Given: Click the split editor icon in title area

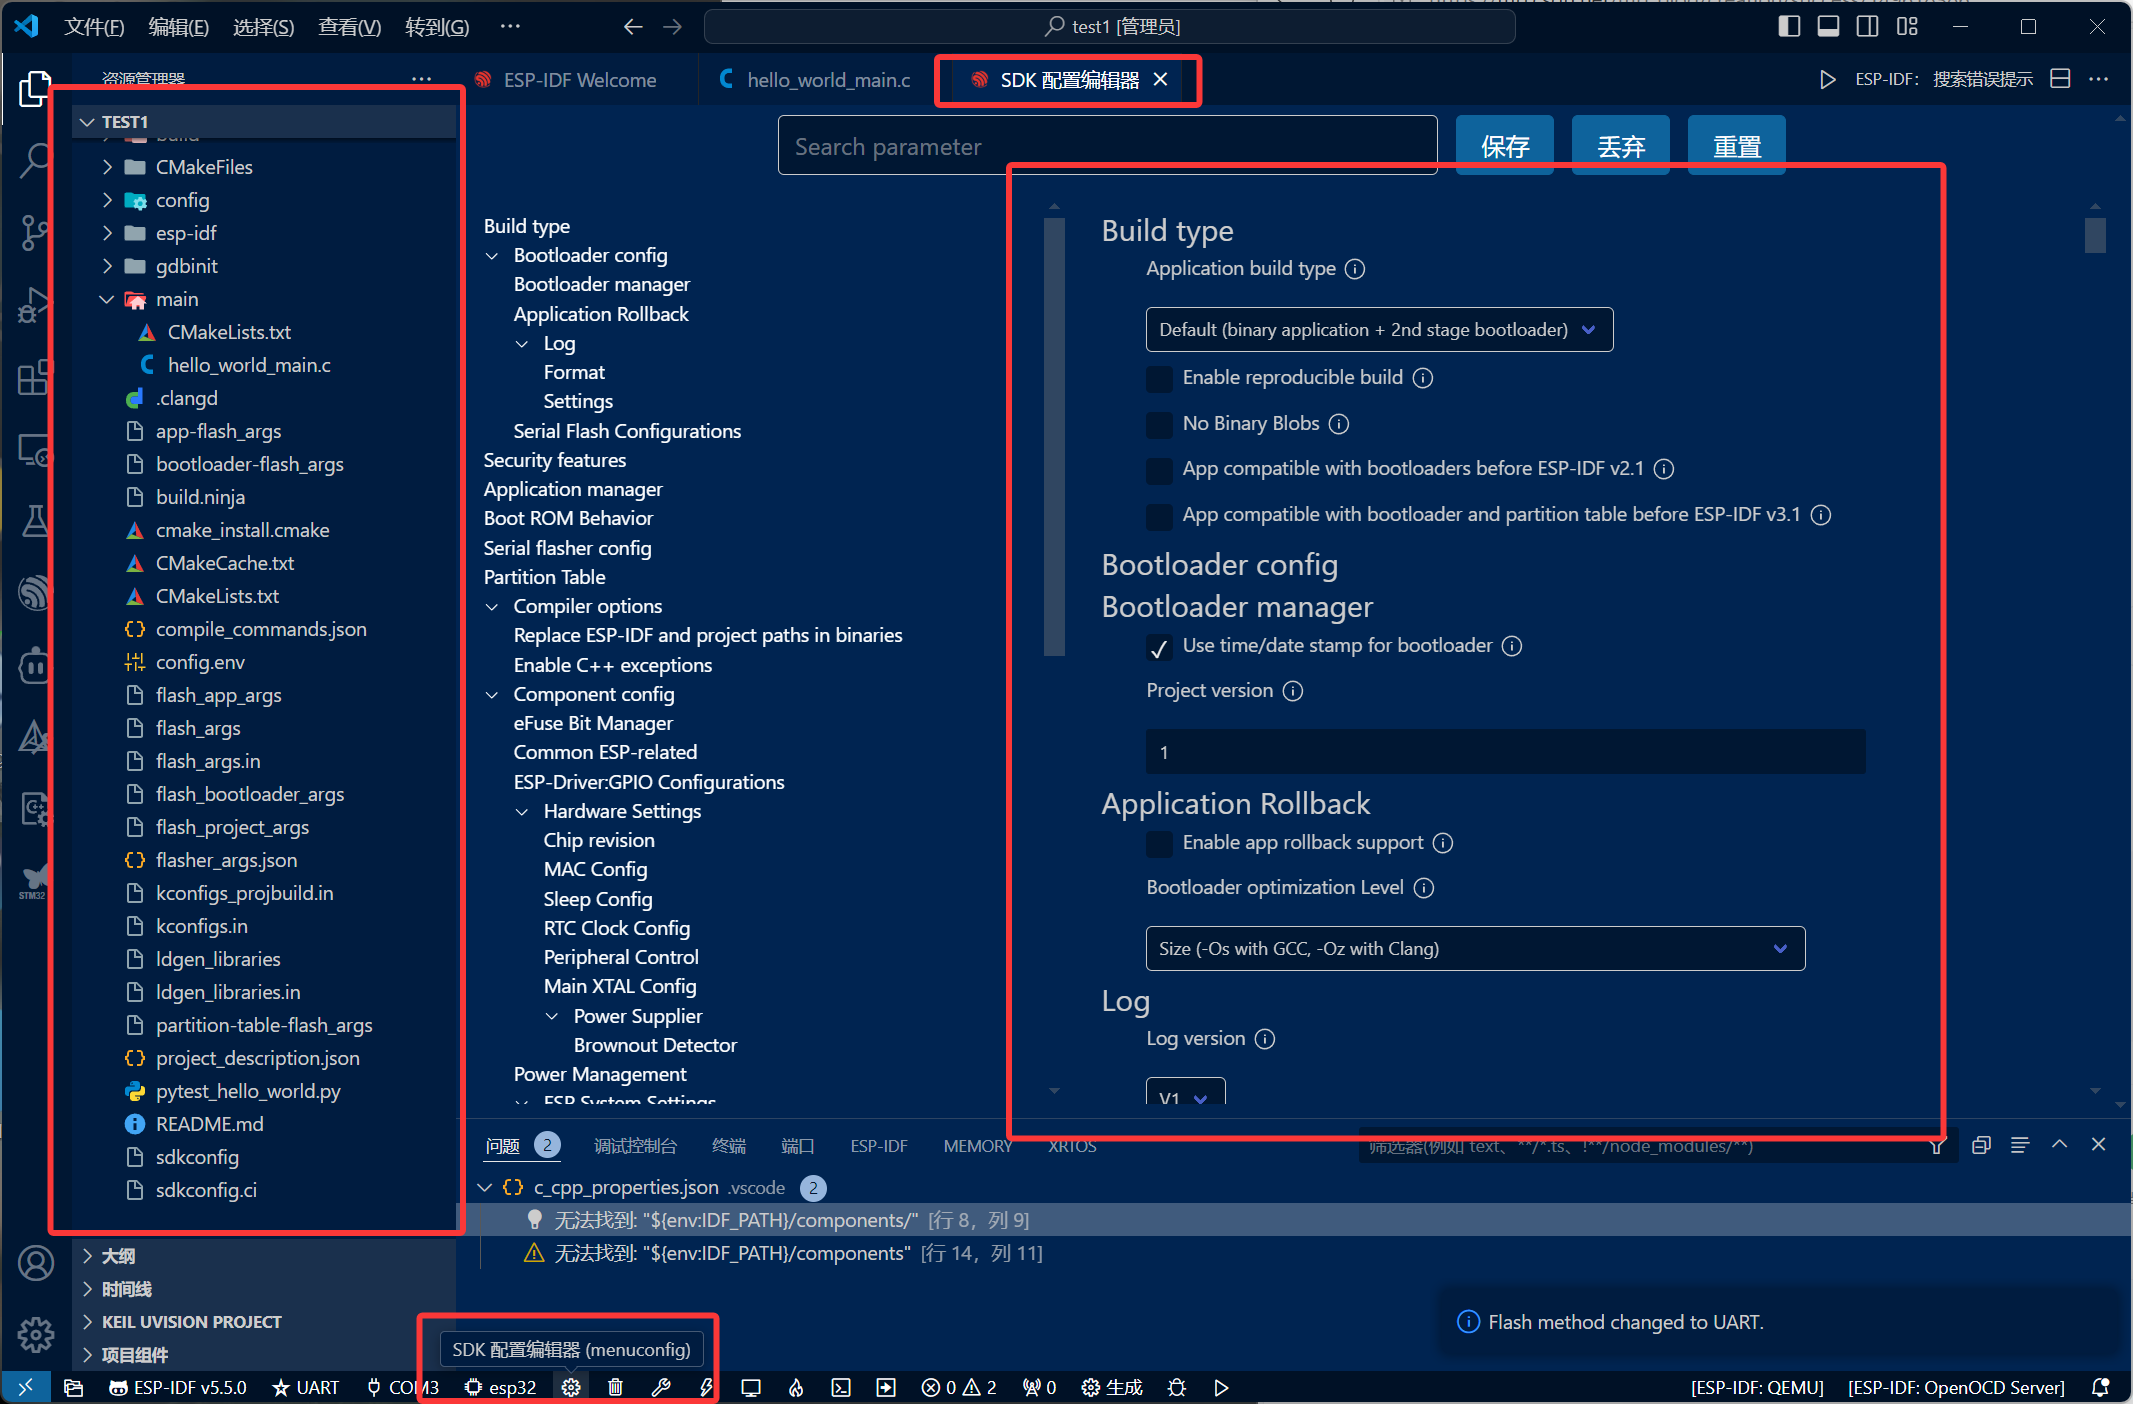Looking at the screenshot, I should [x=2060, y=79].
